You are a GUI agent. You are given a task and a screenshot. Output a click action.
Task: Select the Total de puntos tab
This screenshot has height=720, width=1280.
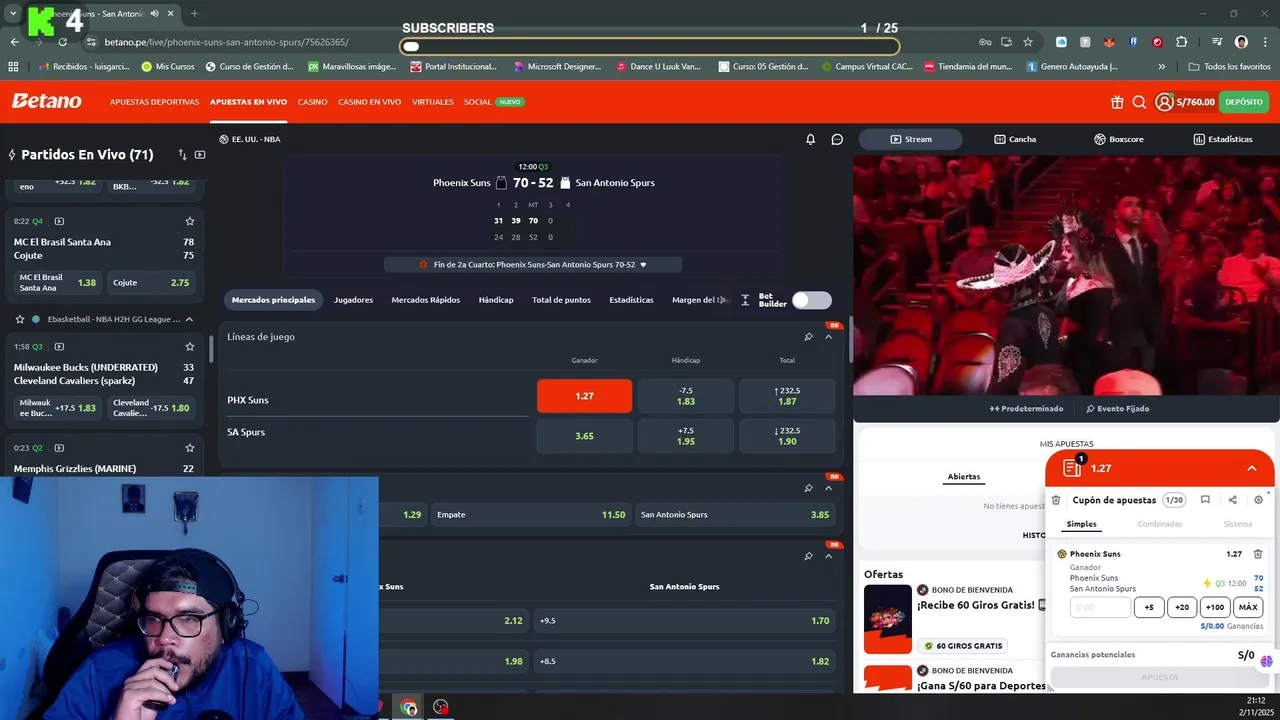coord(561,300)
